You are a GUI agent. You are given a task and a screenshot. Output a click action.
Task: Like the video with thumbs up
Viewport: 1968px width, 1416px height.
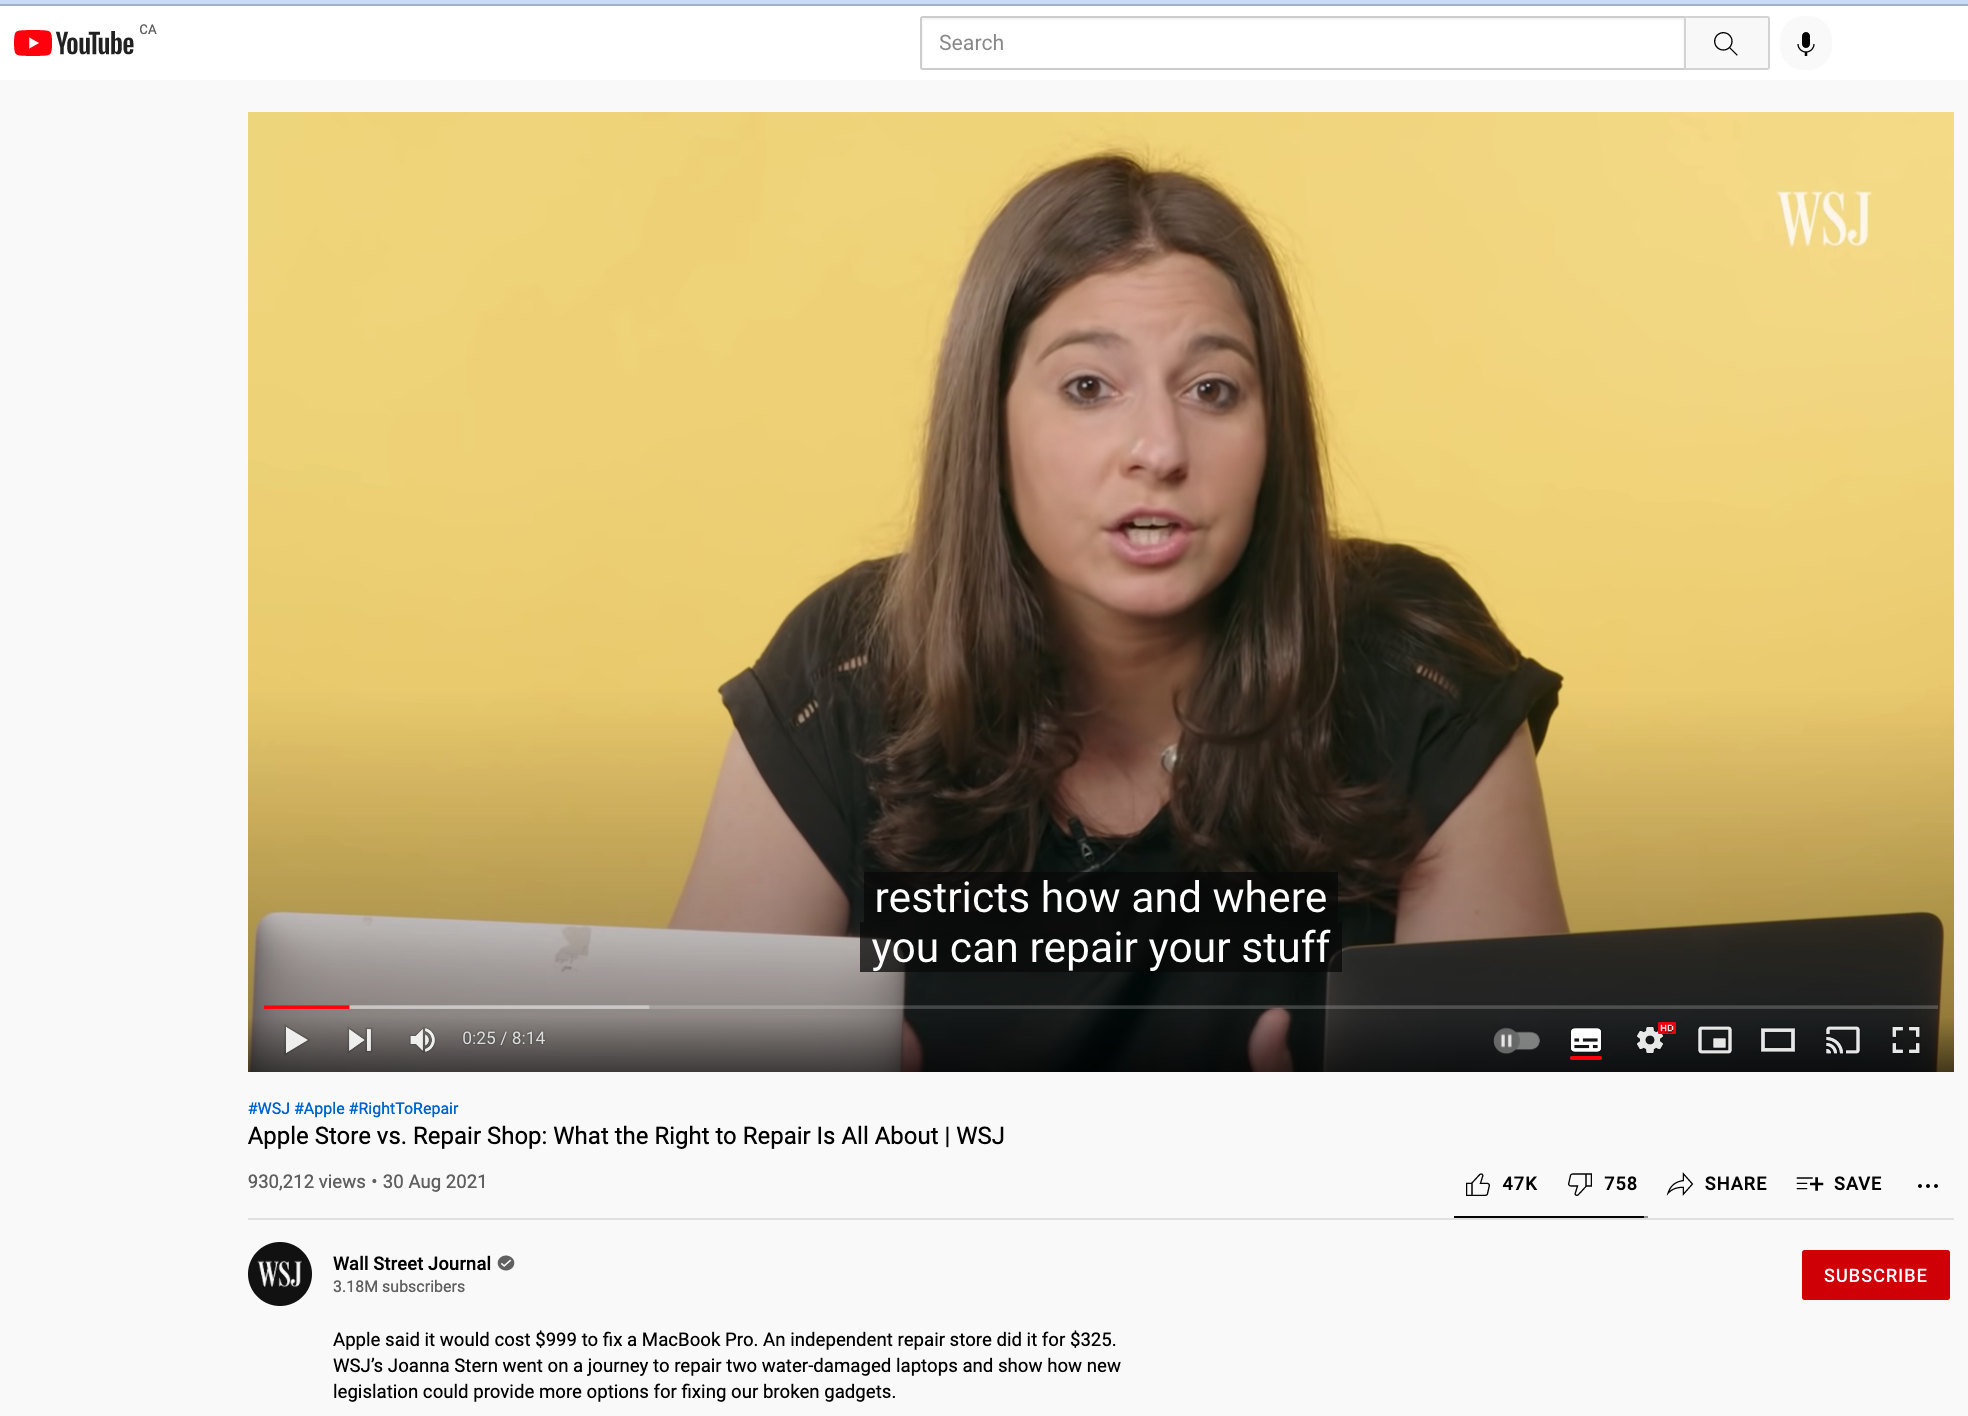click(1501, 1184)
